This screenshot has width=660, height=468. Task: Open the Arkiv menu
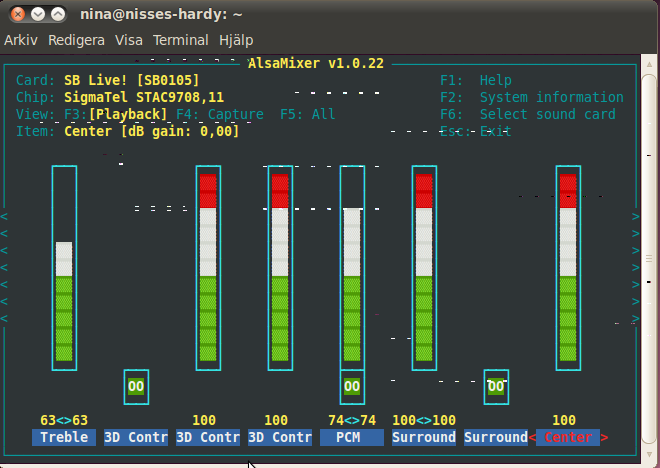pos(21,40)
